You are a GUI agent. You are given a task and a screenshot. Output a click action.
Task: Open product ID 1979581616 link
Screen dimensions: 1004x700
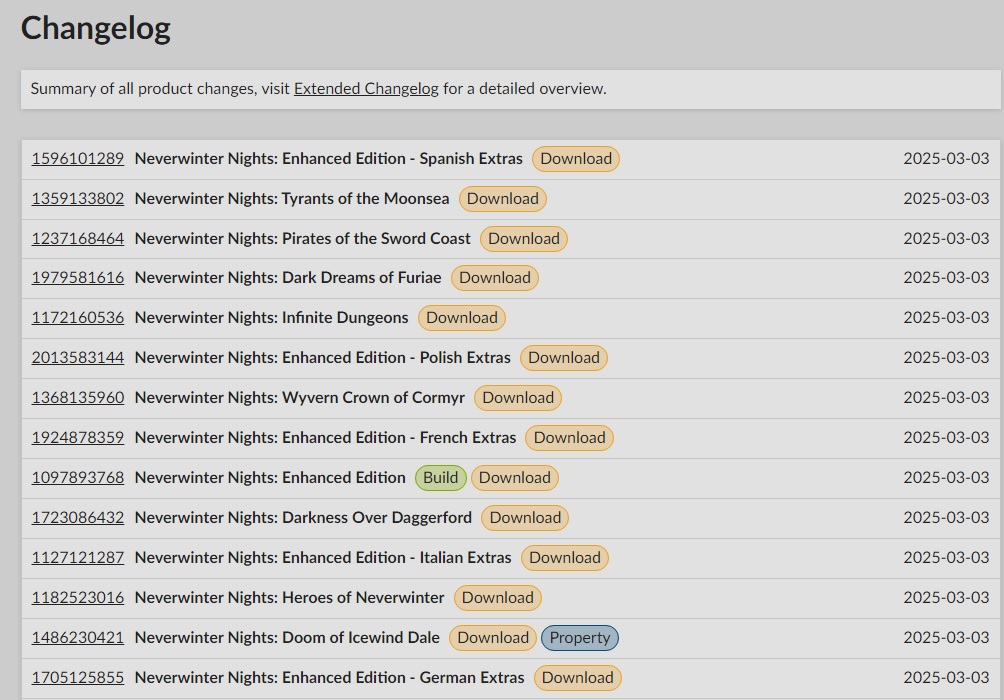click(x=77, y=277)
